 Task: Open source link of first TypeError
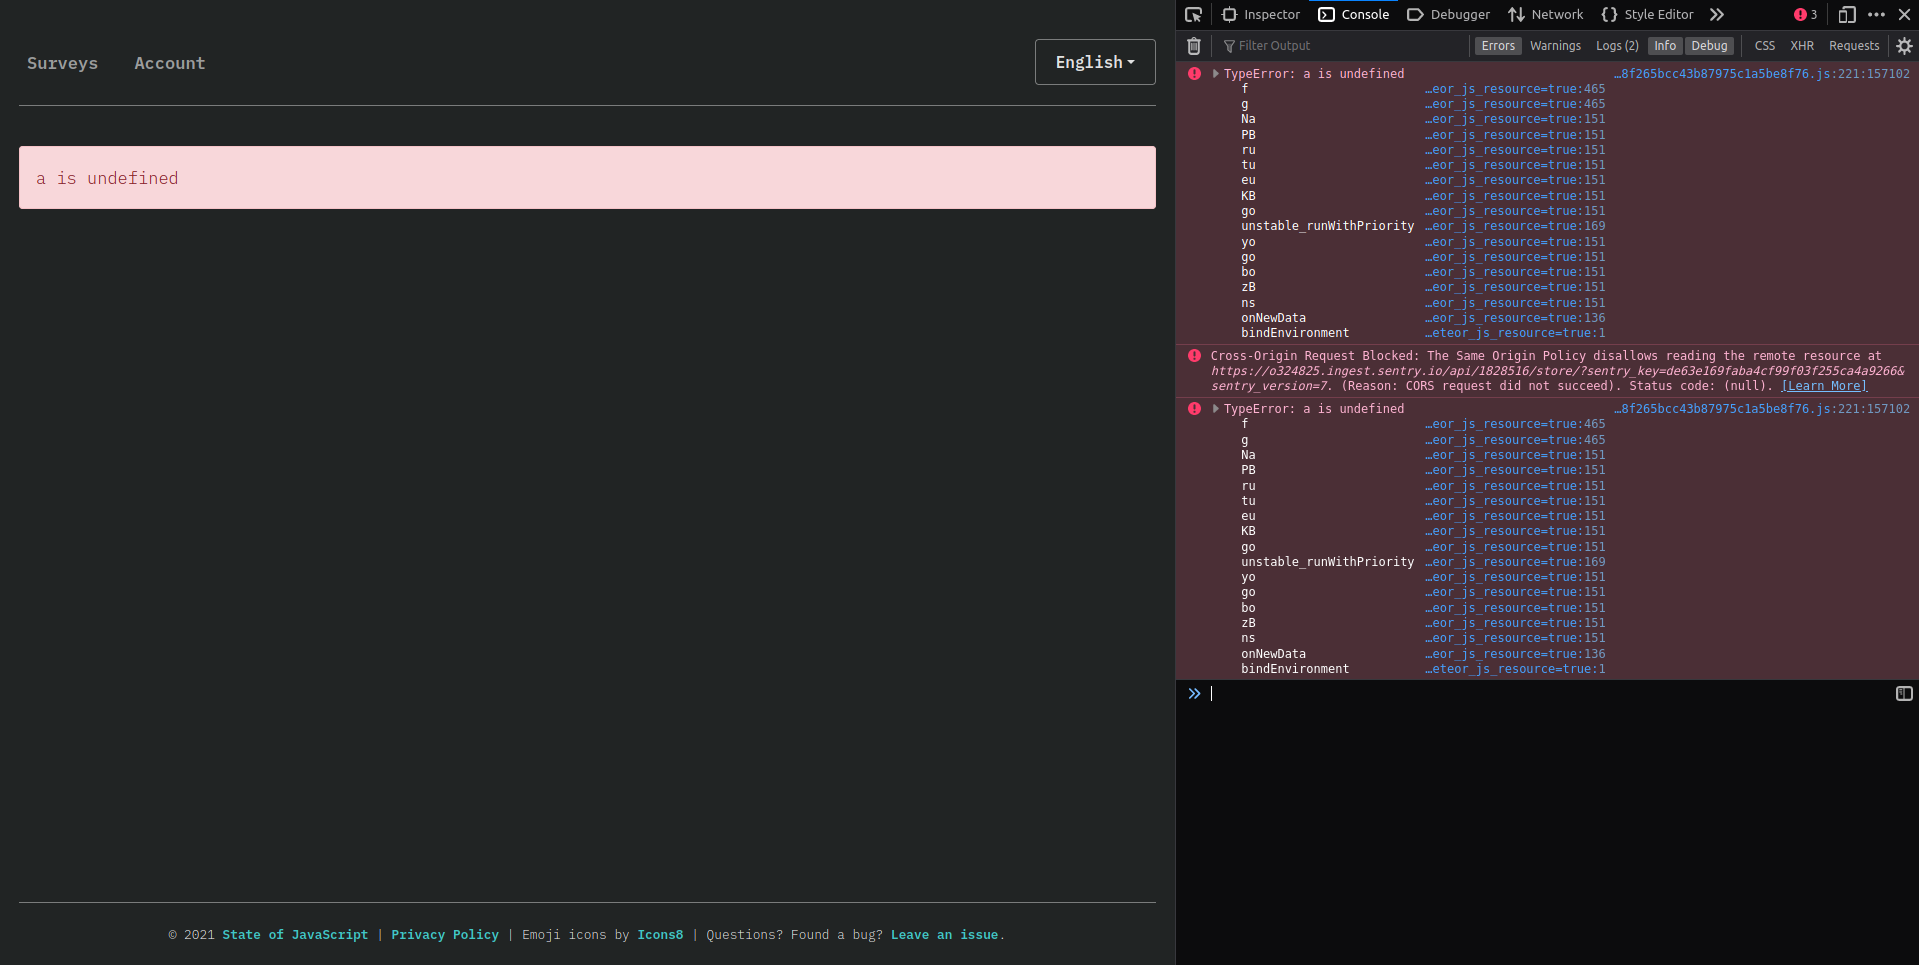[1762, 74]
